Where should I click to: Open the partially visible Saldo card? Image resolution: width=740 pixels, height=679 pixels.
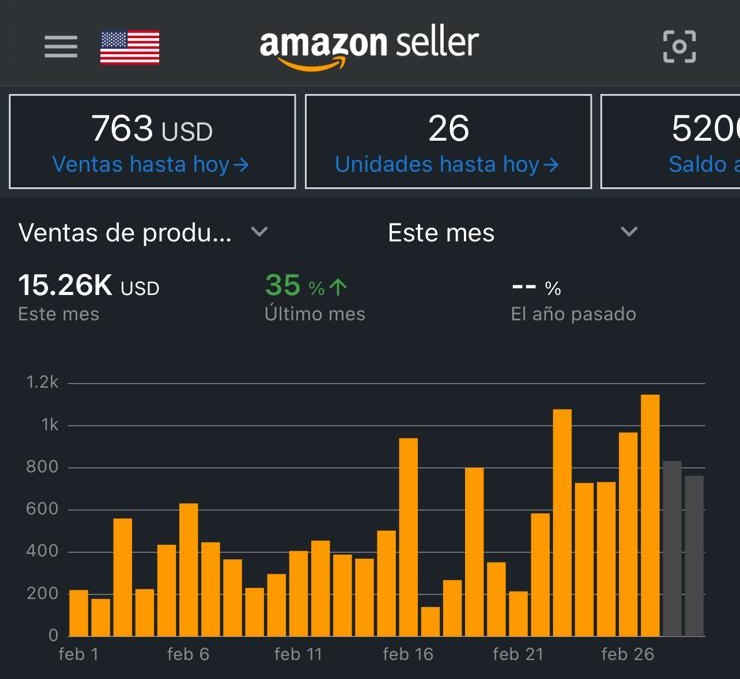pyautogui.click(x=670, y=142)
